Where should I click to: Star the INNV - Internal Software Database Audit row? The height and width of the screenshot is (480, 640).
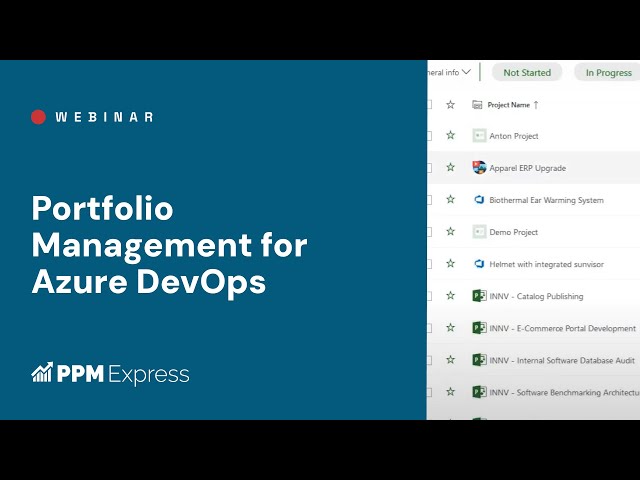coord(450,360)
